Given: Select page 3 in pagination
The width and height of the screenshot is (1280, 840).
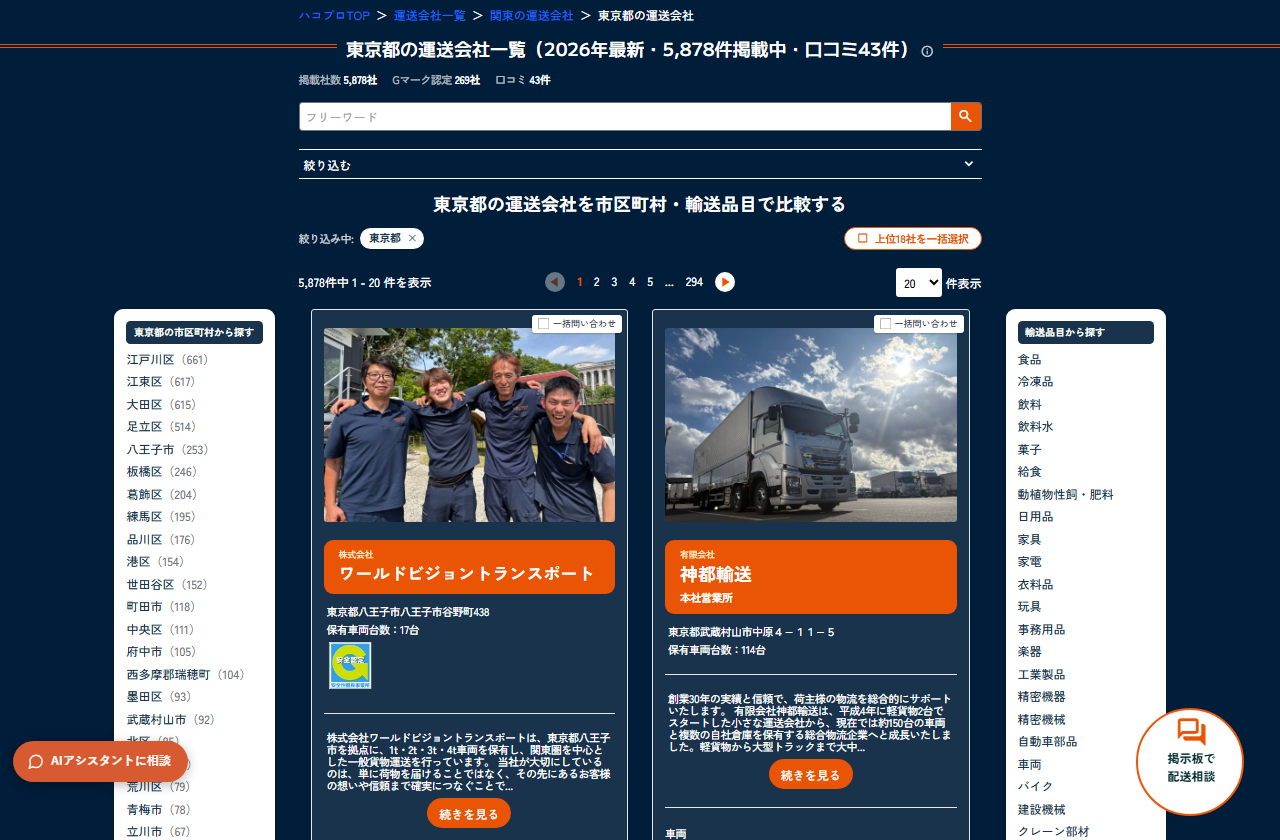Looking at the screenshot, I should (x=614, y=282).
